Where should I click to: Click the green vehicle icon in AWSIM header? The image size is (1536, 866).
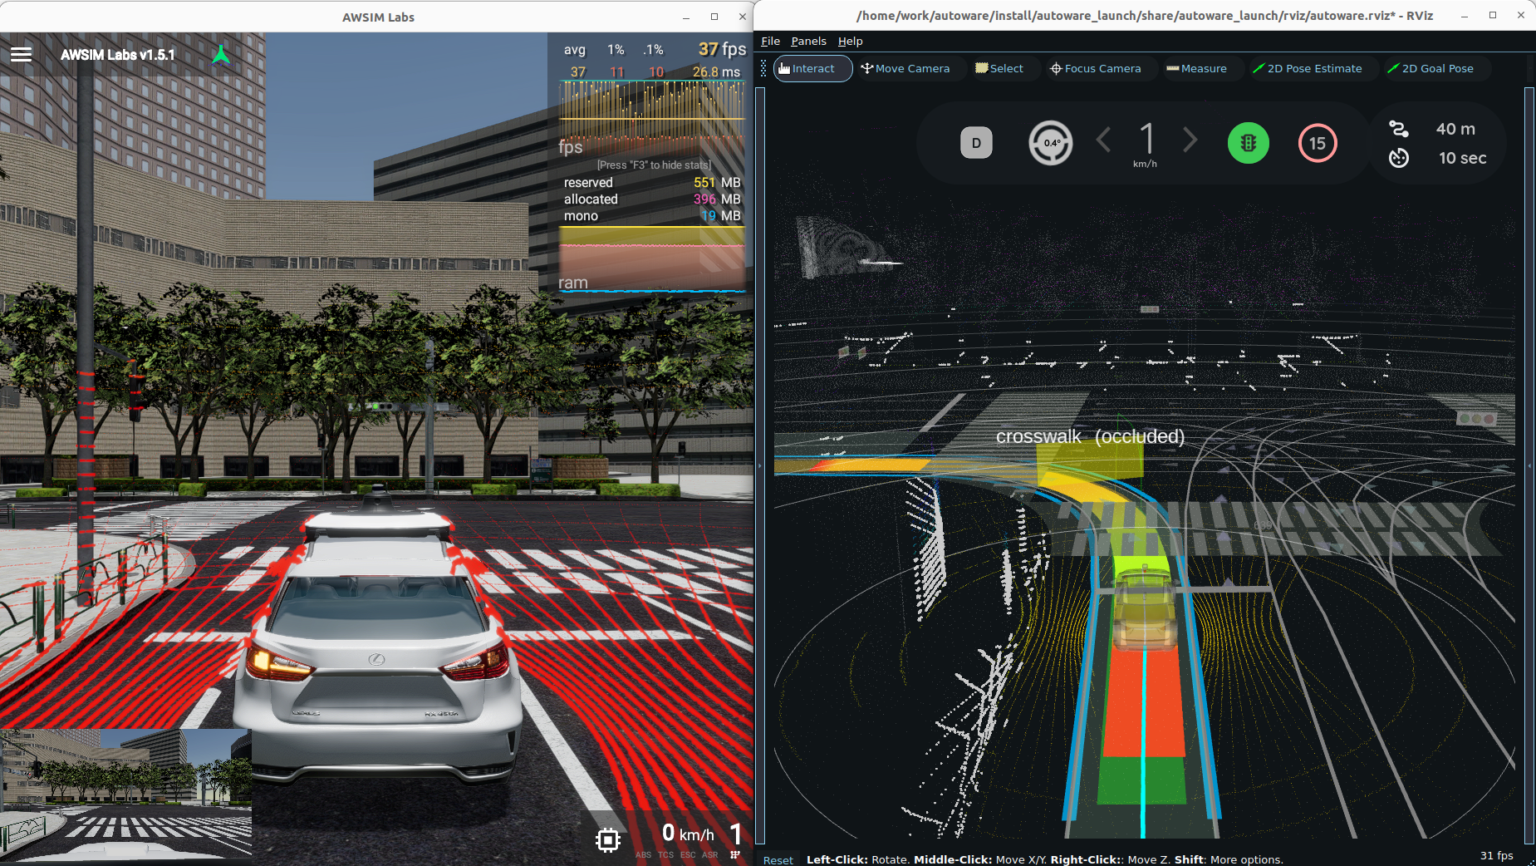221,55
